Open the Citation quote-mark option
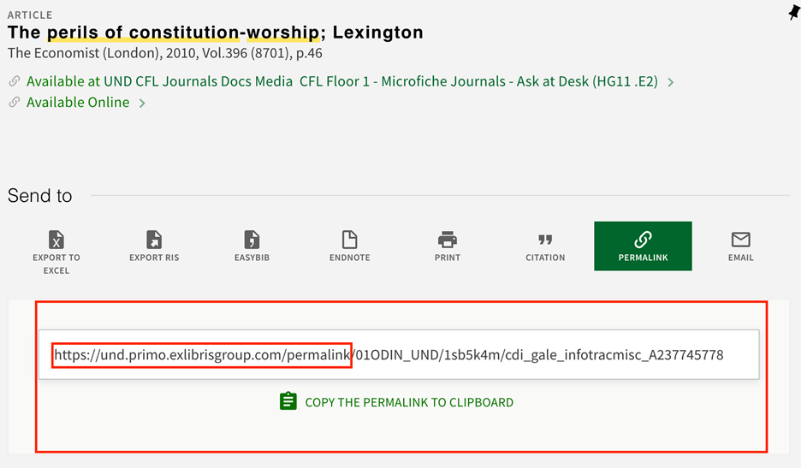Screen dimensions: 801x468 point(545,246)
